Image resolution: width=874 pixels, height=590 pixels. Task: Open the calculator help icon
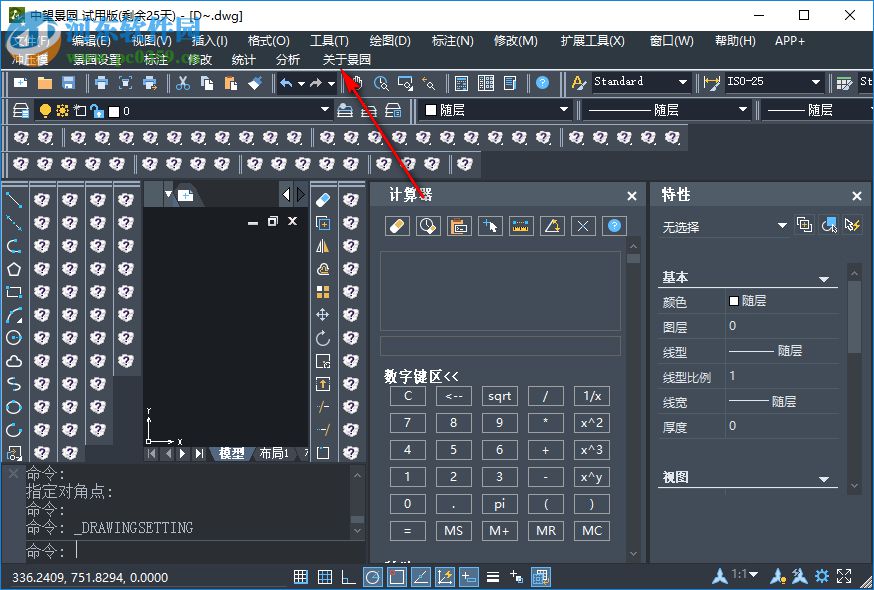click(x=613, y=226)
